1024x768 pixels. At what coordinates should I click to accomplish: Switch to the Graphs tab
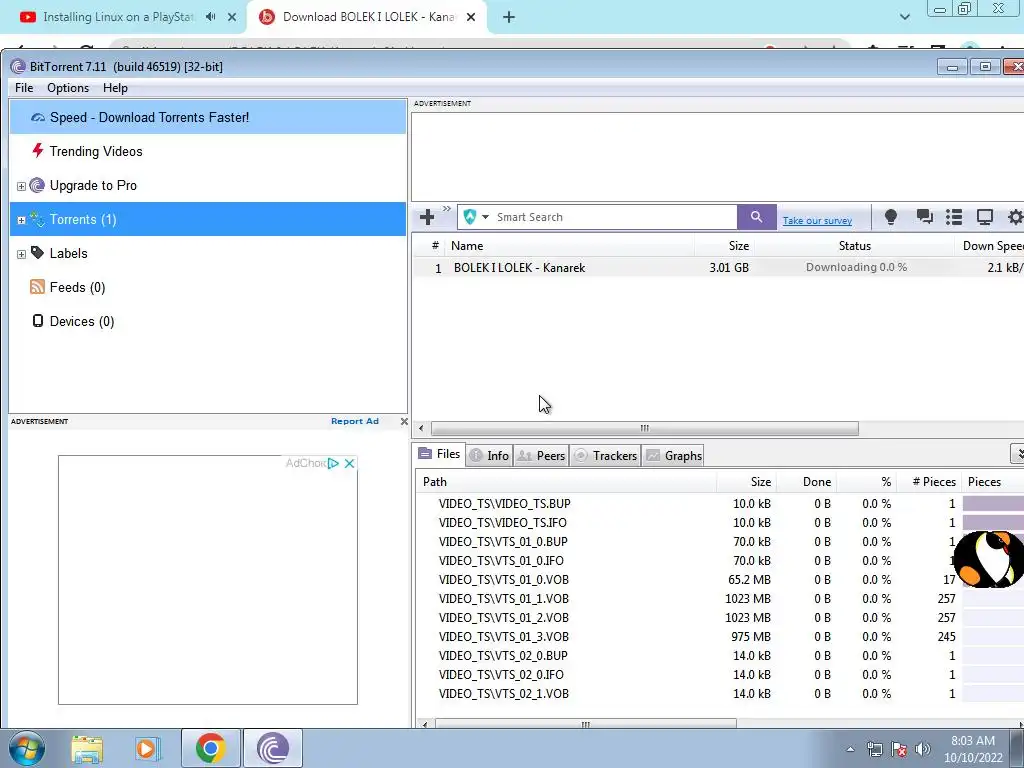coord(674,456)
